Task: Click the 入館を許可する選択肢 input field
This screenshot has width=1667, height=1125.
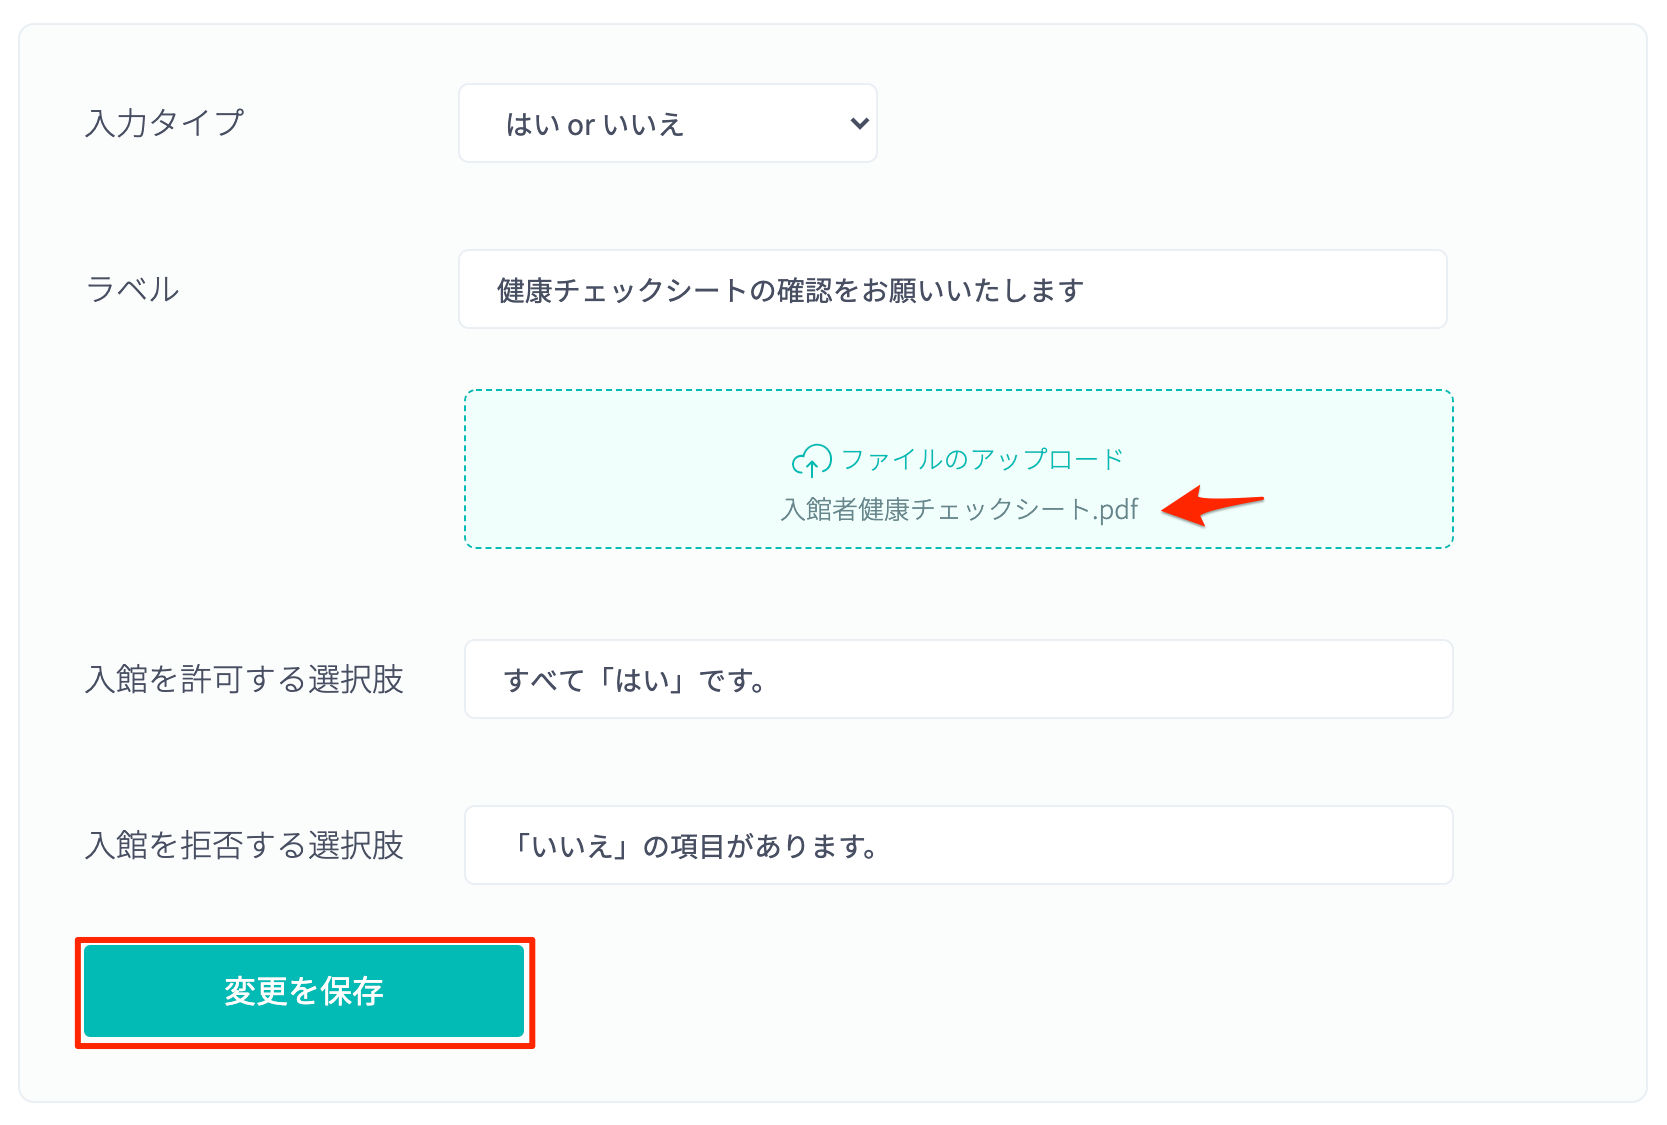Action: 959,679
